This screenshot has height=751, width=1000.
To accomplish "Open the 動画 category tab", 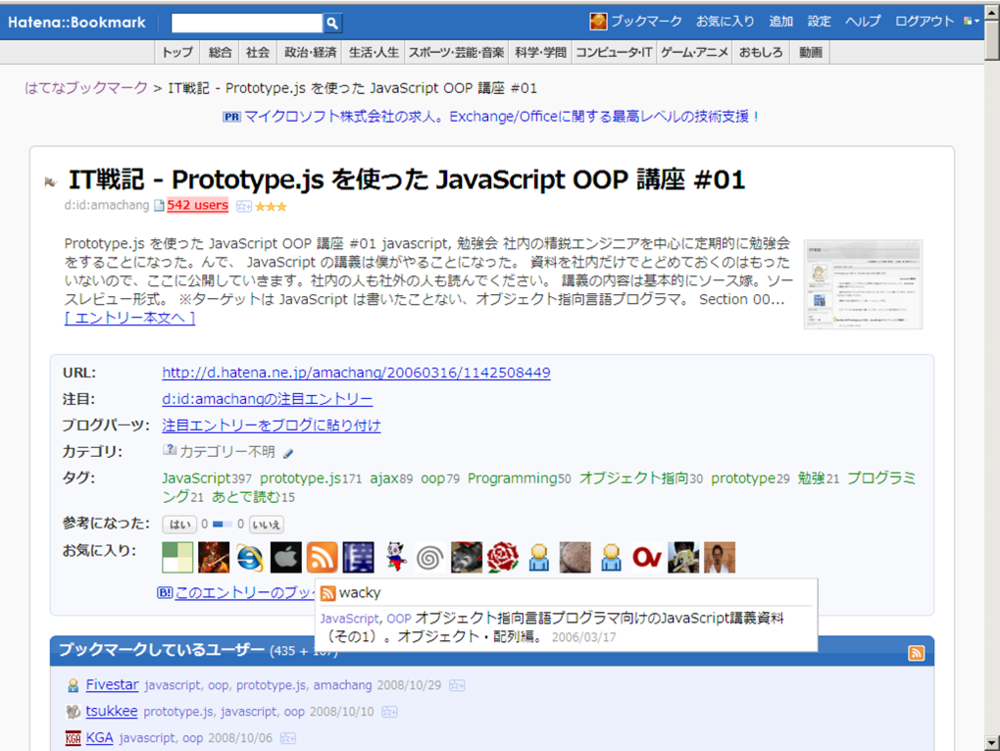I will (811, 52).
